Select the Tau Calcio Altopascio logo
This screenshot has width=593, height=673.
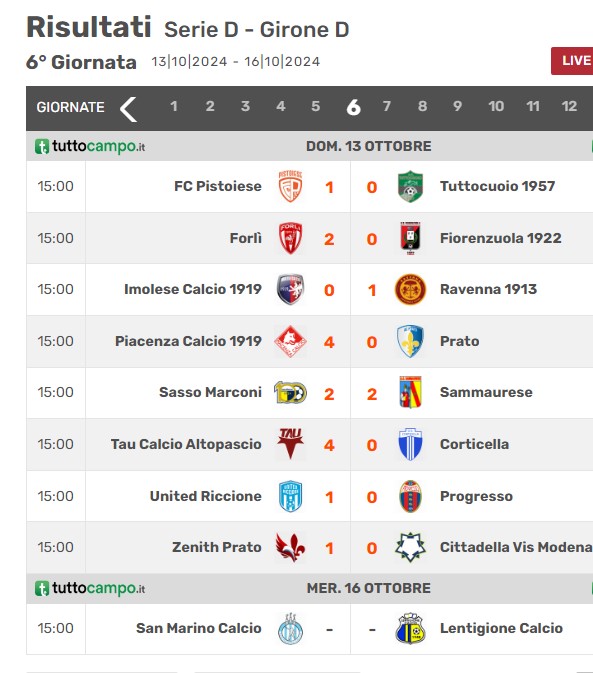(x=290, y=444)
